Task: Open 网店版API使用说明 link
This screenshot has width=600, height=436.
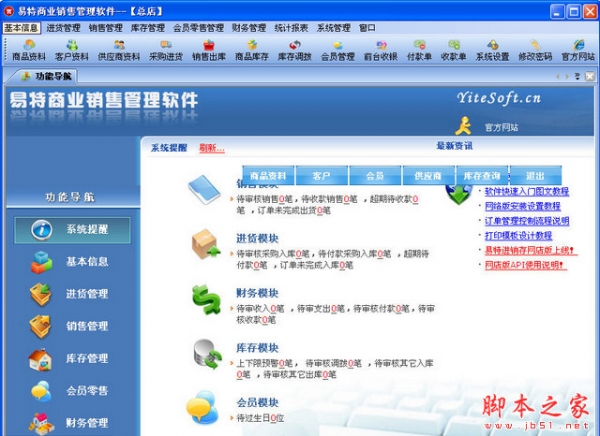Action: click(524, 265)
